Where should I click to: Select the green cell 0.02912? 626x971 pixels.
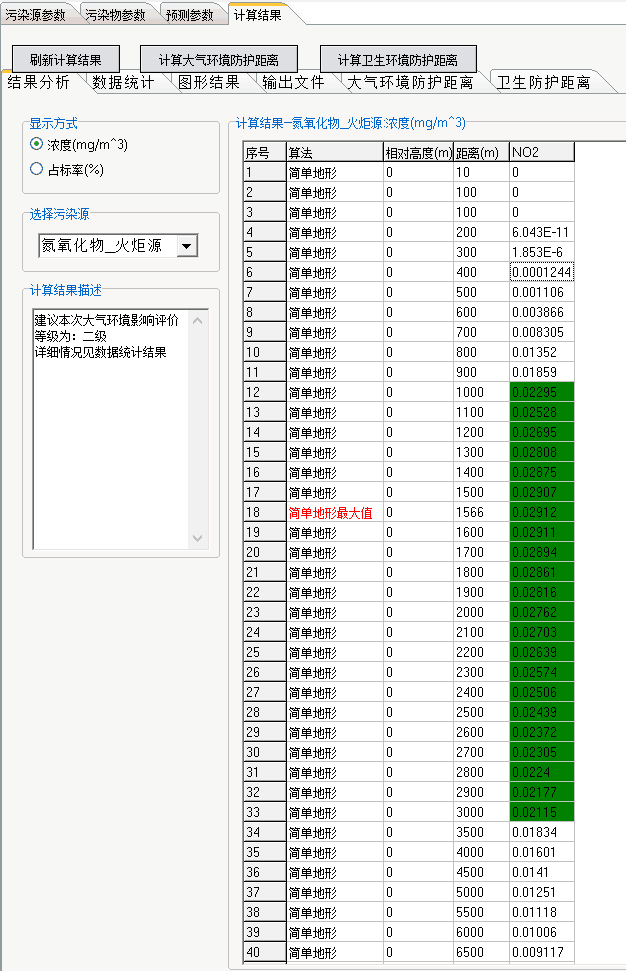[x=542, y=512]
